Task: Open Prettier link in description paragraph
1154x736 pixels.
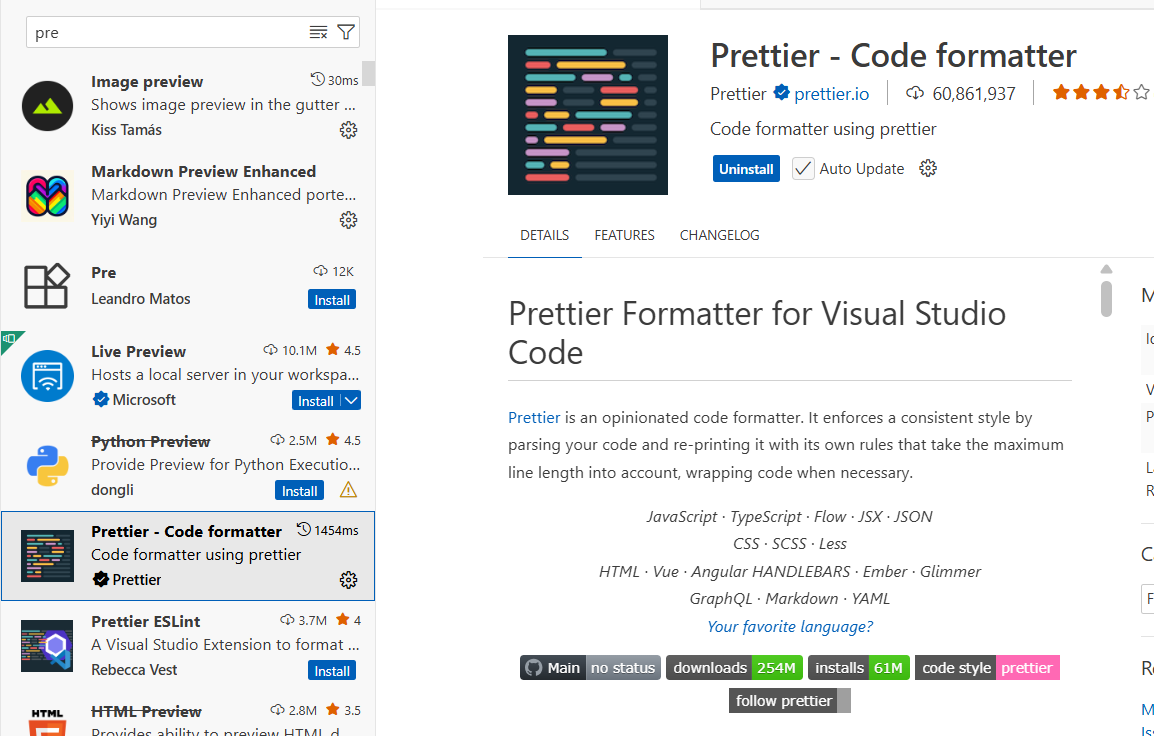Action: point(534,417)
